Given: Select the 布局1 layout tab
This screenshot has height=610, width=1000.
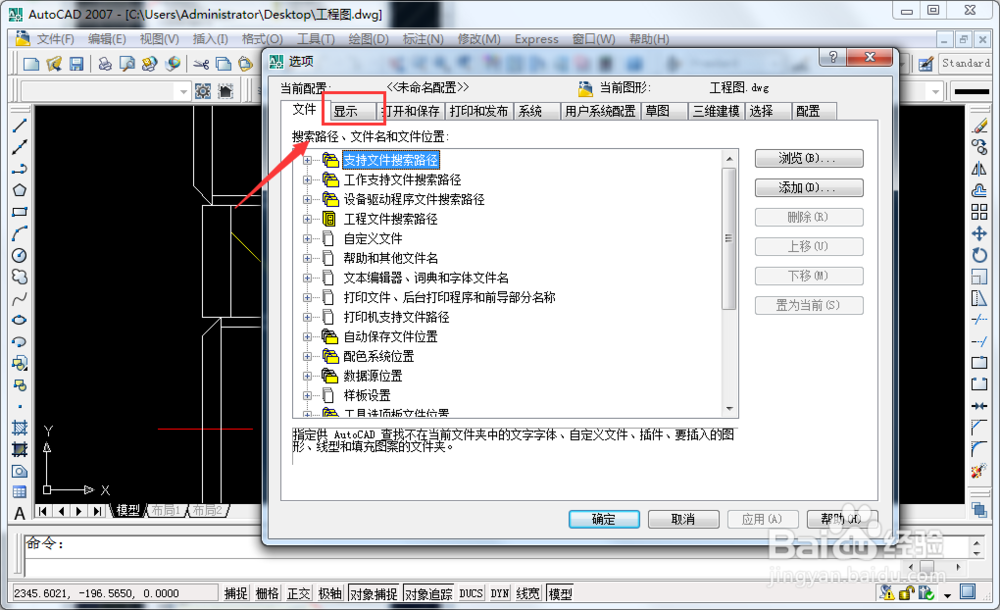Looking at the screenshot, I should pyautogui.click(x=165, y=510).
